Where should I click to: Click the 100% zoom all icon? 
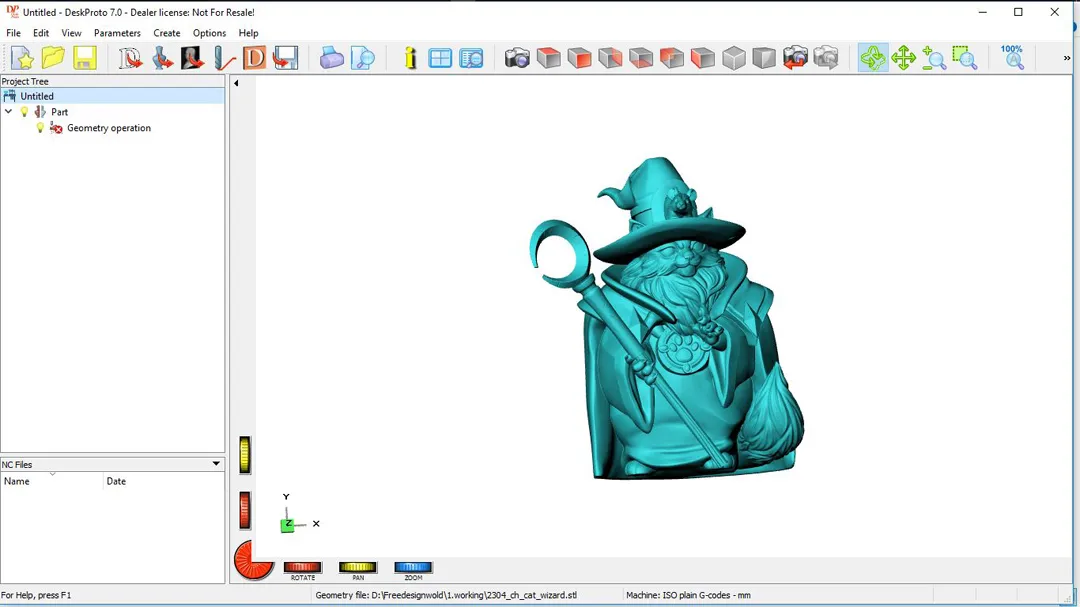1012,58
